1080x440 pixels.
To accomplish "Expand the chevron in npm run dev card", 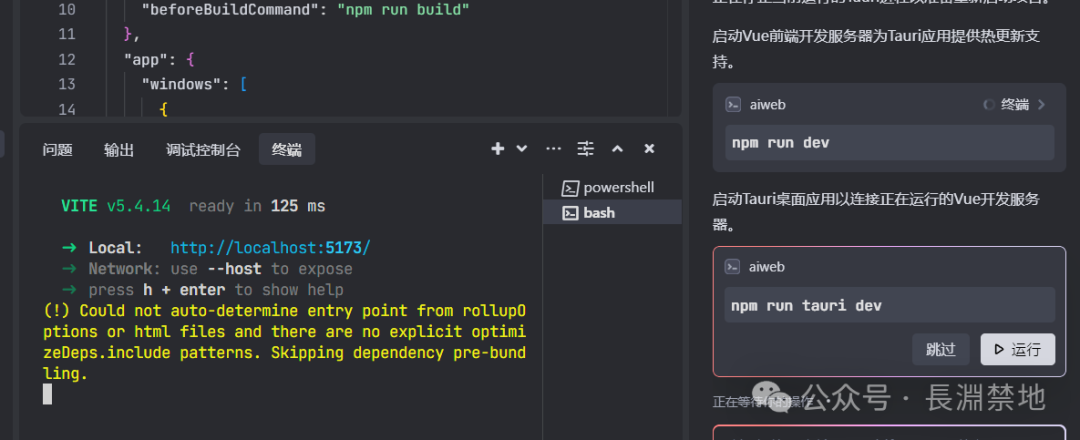I will click(1041, 105).
